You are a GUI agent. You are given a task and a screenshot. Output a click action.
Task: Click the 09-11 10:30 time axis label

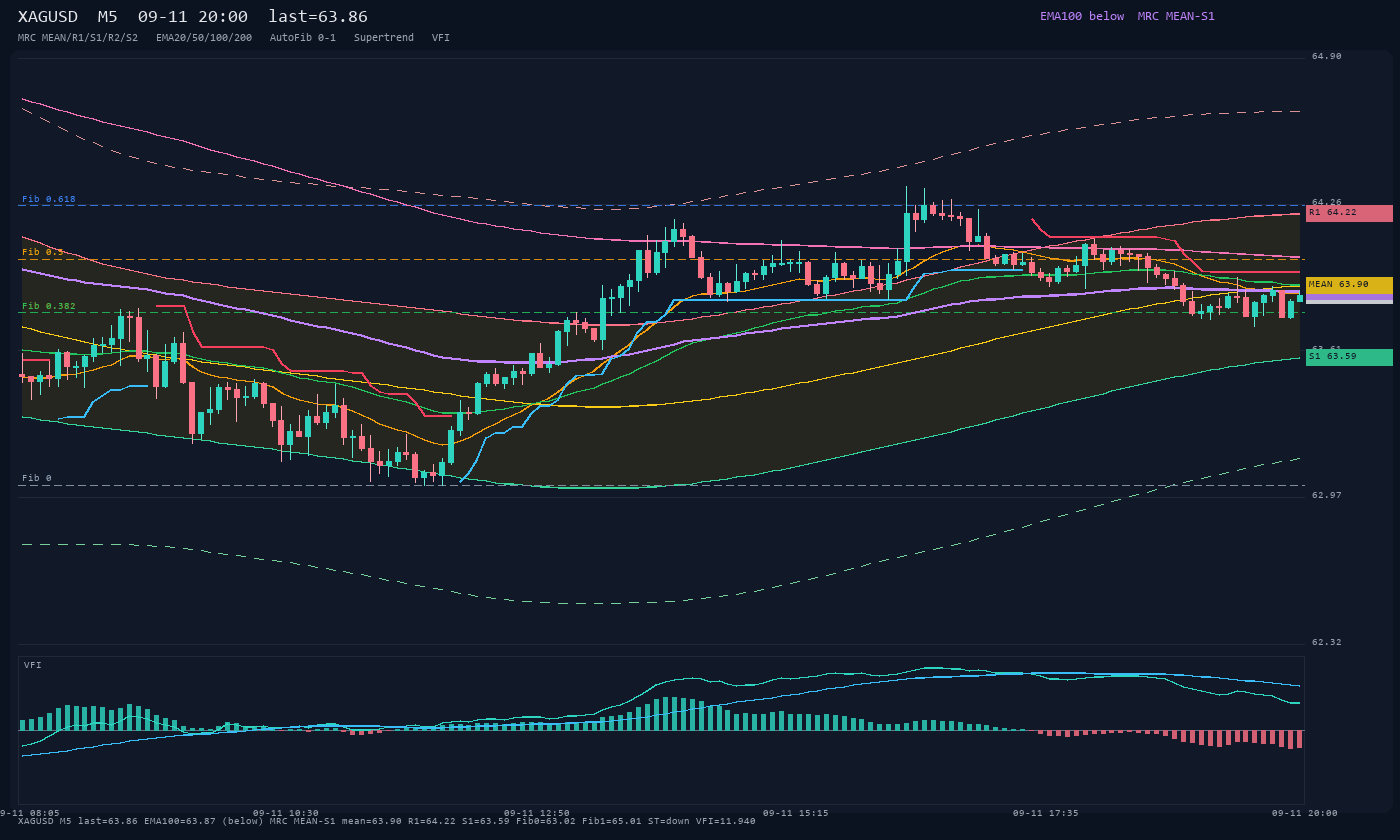tap(286, 813)
